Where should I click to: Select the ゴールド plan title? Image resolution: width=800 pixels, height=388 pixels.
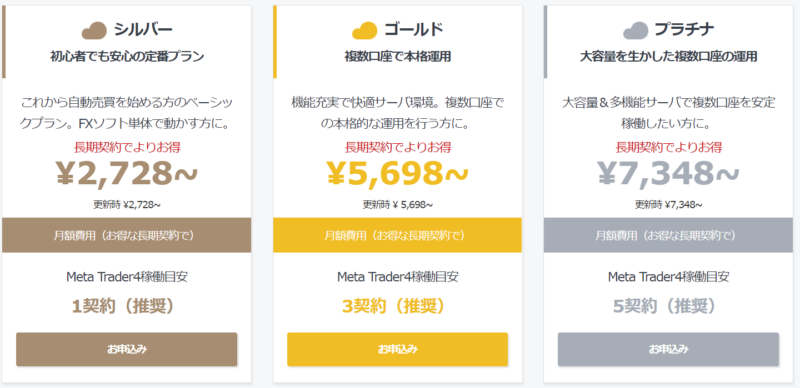pos(414,30)
